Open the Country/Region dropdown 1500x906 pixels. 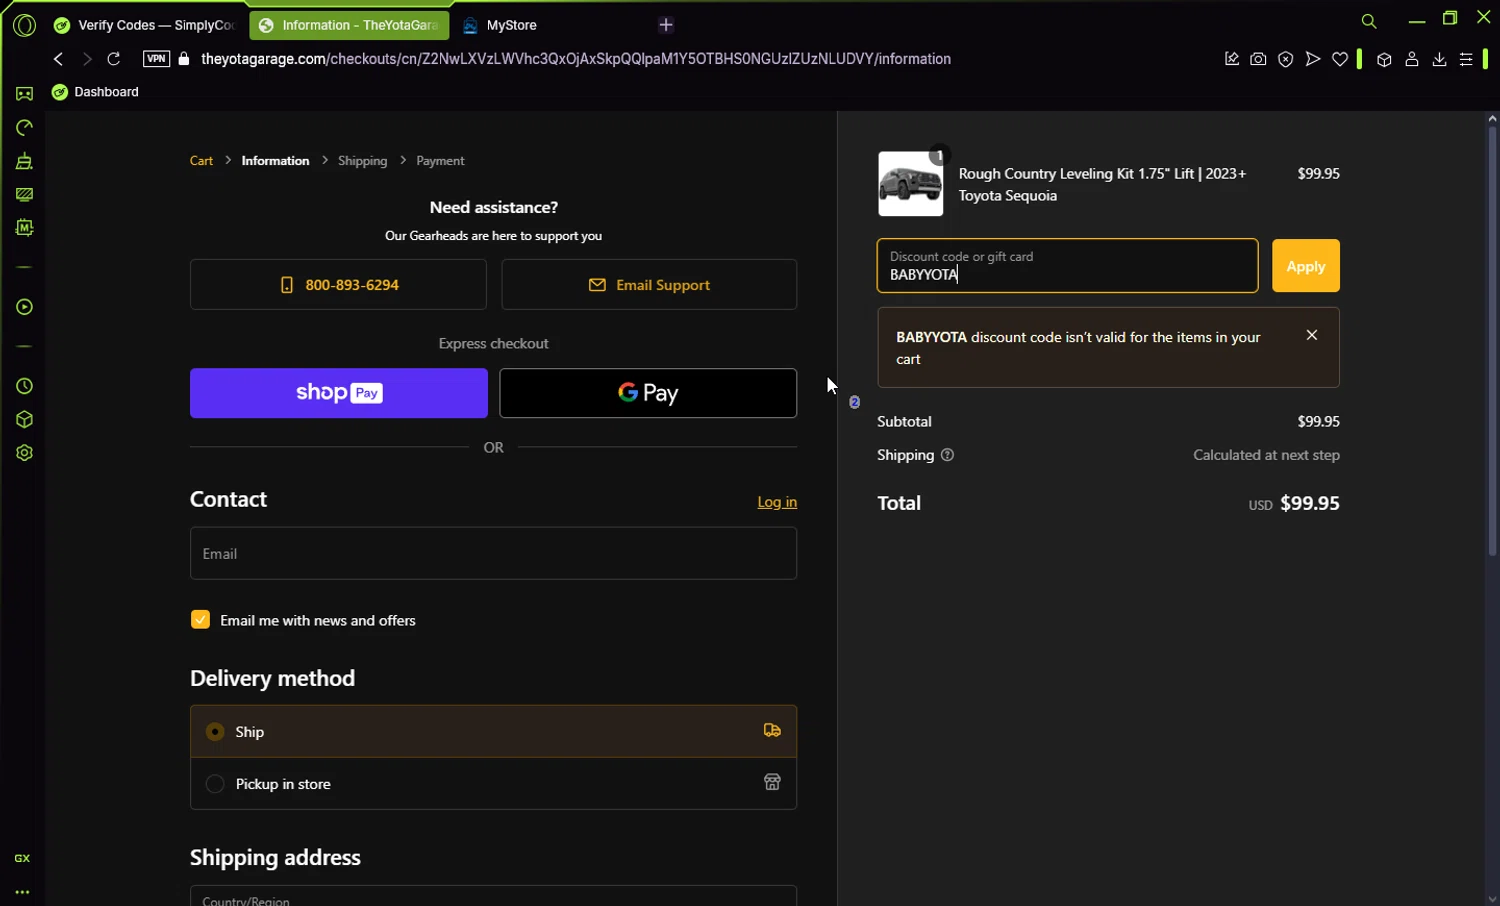point(493,896)
